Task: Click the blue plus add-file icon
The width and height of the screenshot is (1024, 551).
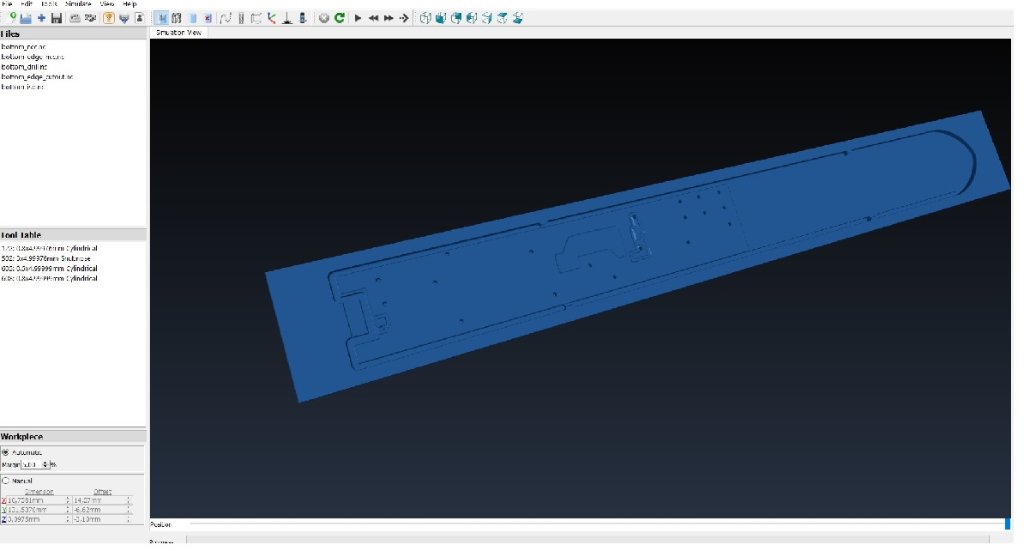Action: coord(41,18)
